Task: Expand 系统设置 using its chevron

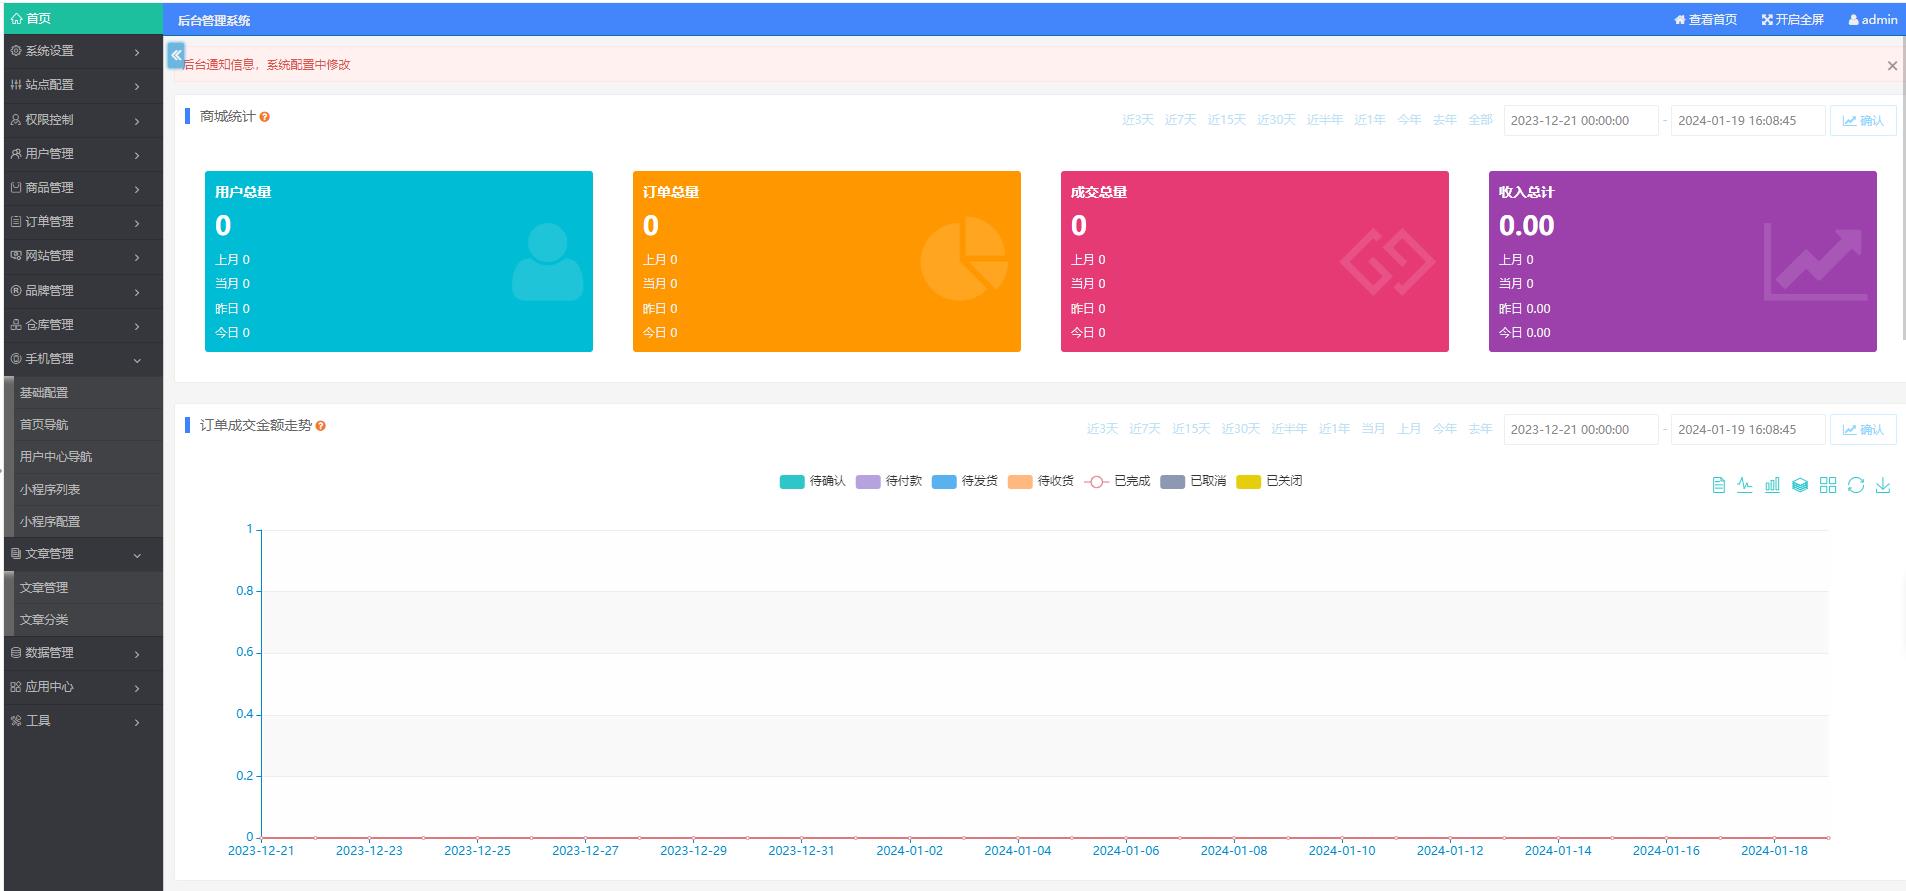Action: tap(137, 52)
